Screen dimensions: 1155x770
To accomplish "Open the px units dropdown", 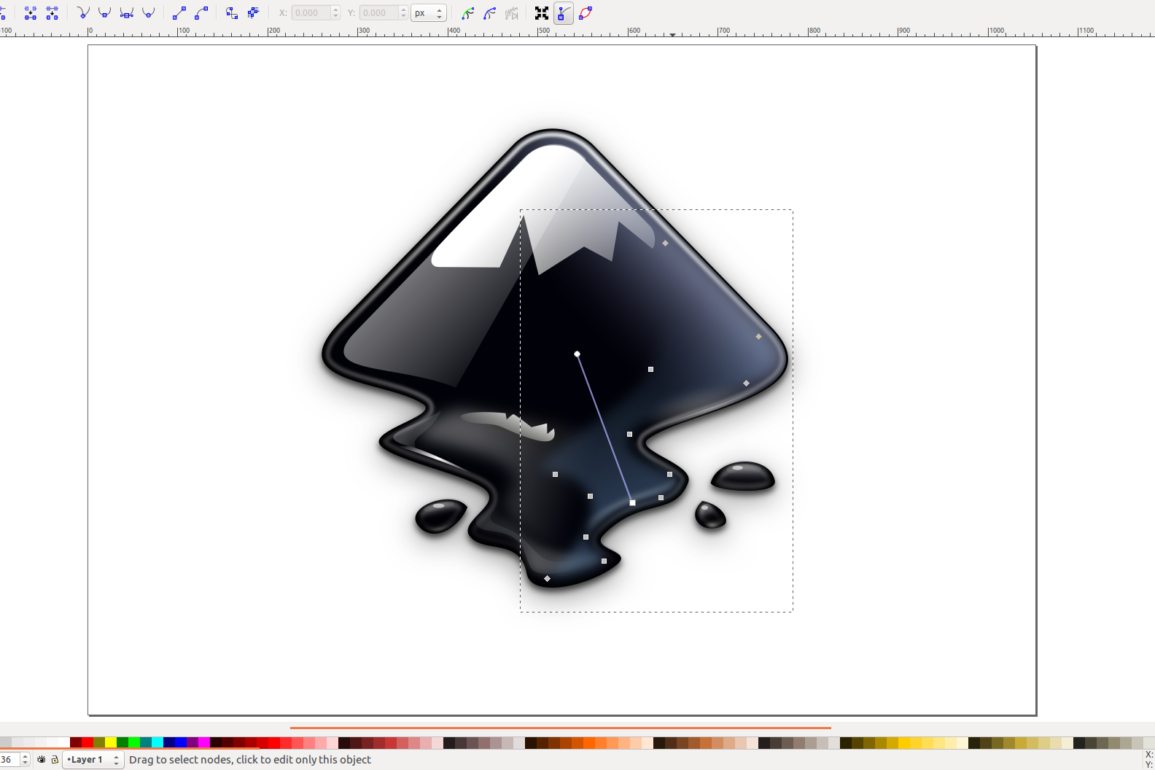I will tap(429, 13).
